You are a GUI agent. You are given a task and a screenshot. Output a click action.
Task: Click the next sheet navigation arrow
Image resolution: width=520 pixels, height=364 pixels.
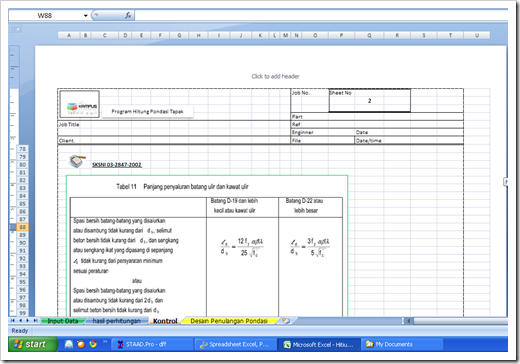(x=28, y=321)
